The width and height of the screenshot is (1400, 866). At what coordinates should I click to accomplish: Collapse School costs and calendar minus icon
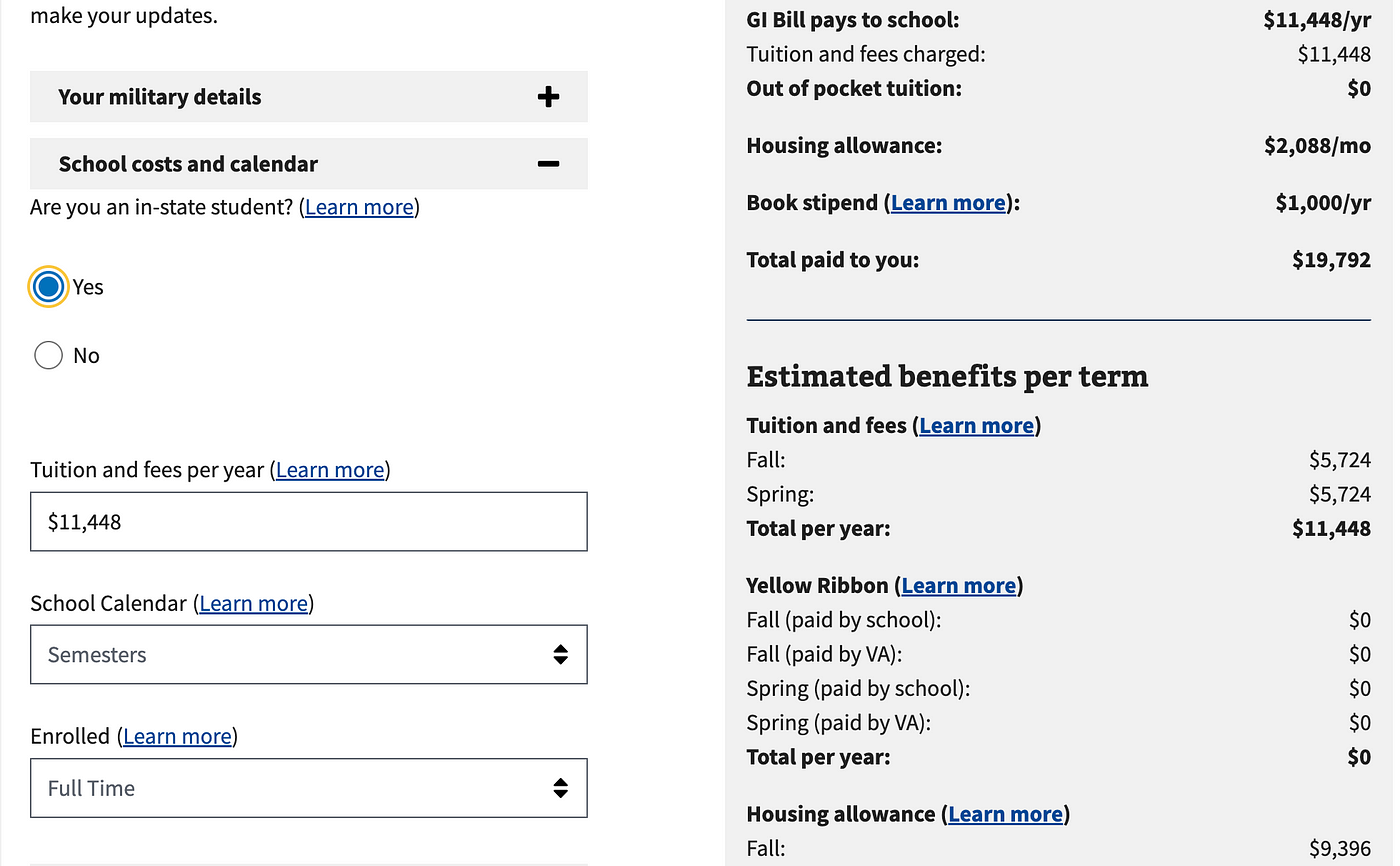tap(548, 164)
